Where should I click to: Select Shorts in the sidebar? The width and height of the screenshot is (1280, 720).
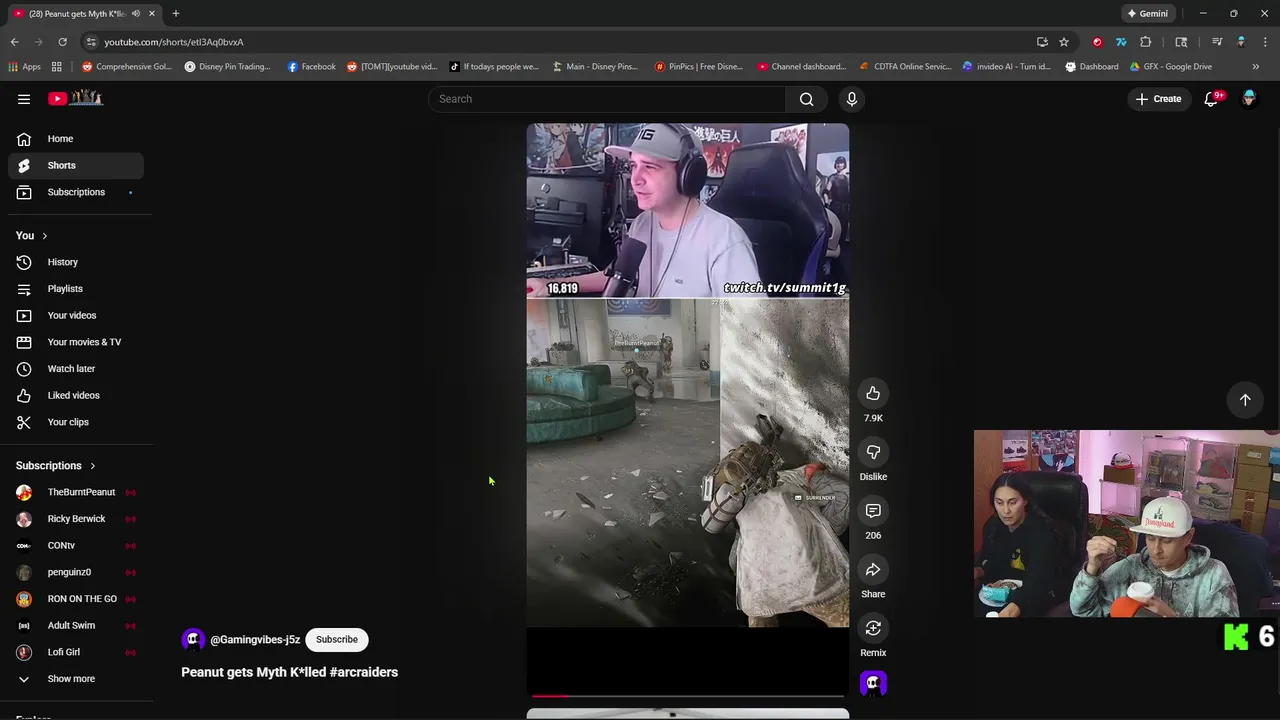76,166
